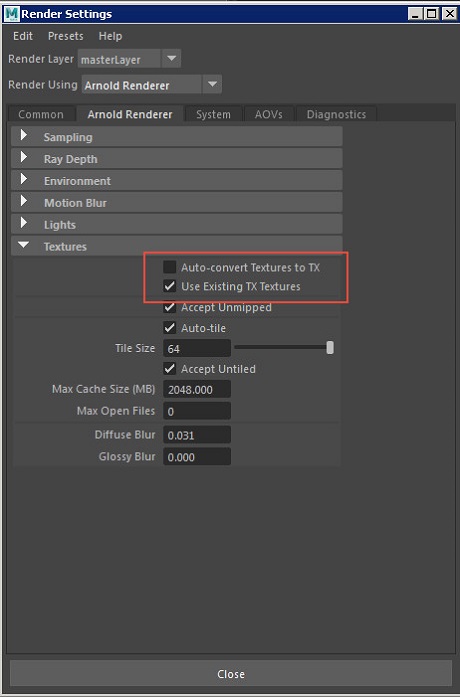The height and width of the screenshot is (697, 460).
Task: Click the Max Open Files field
Action: [197, 411]
